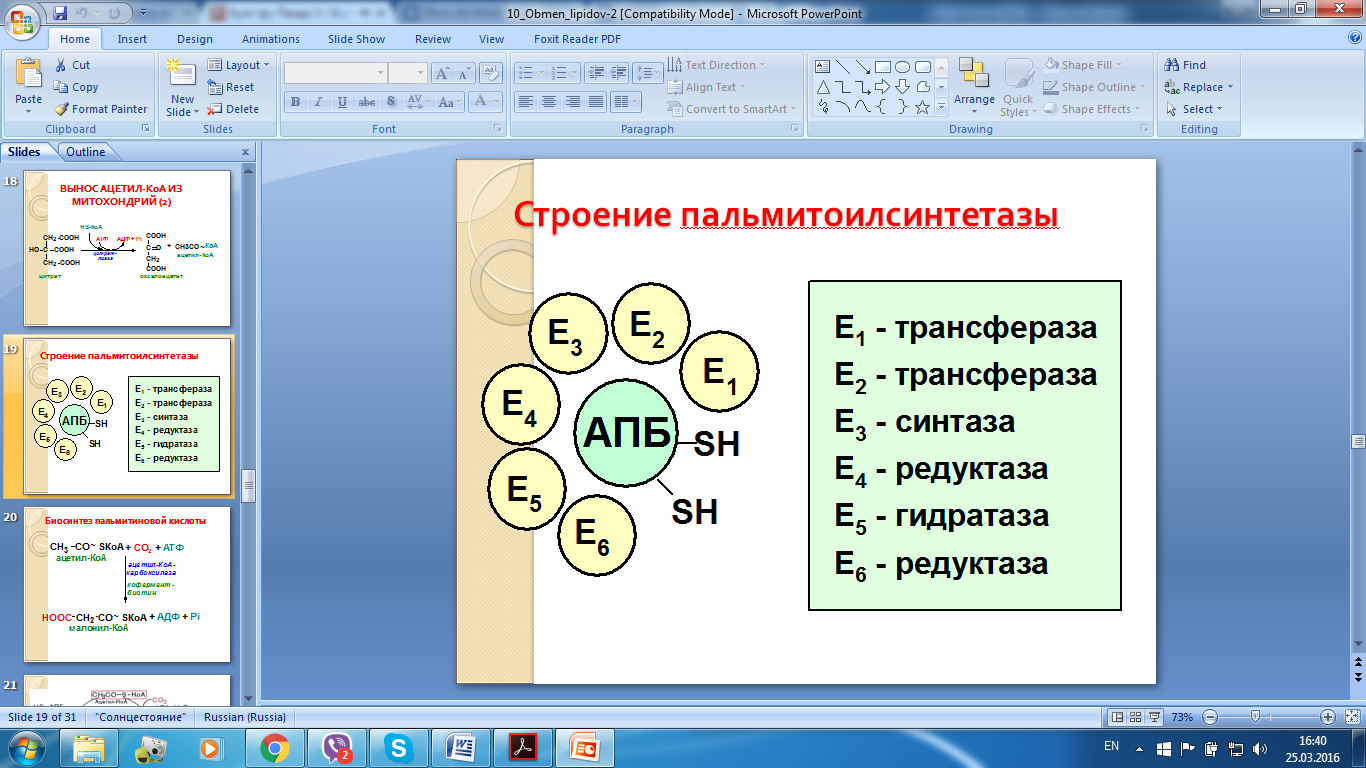Switch to Slide Sorter view

[x=1136, y=717]
